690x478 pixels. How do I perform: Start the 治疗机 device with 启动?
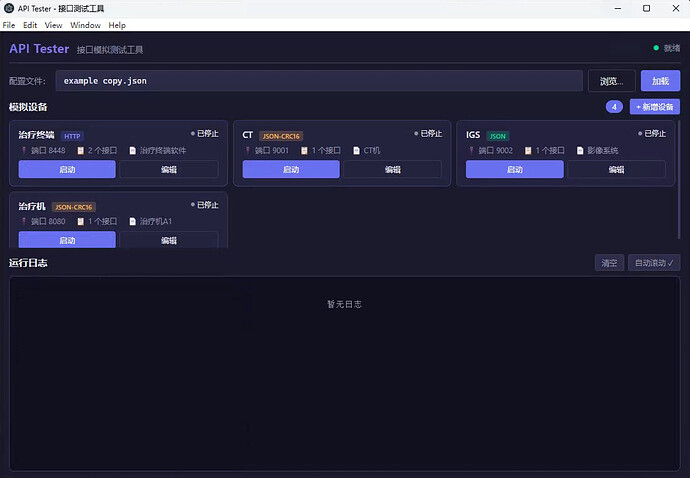coord(67,240)
